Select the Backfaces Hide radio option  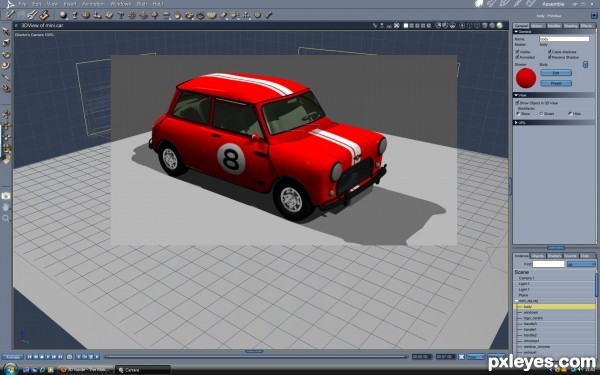570,114
